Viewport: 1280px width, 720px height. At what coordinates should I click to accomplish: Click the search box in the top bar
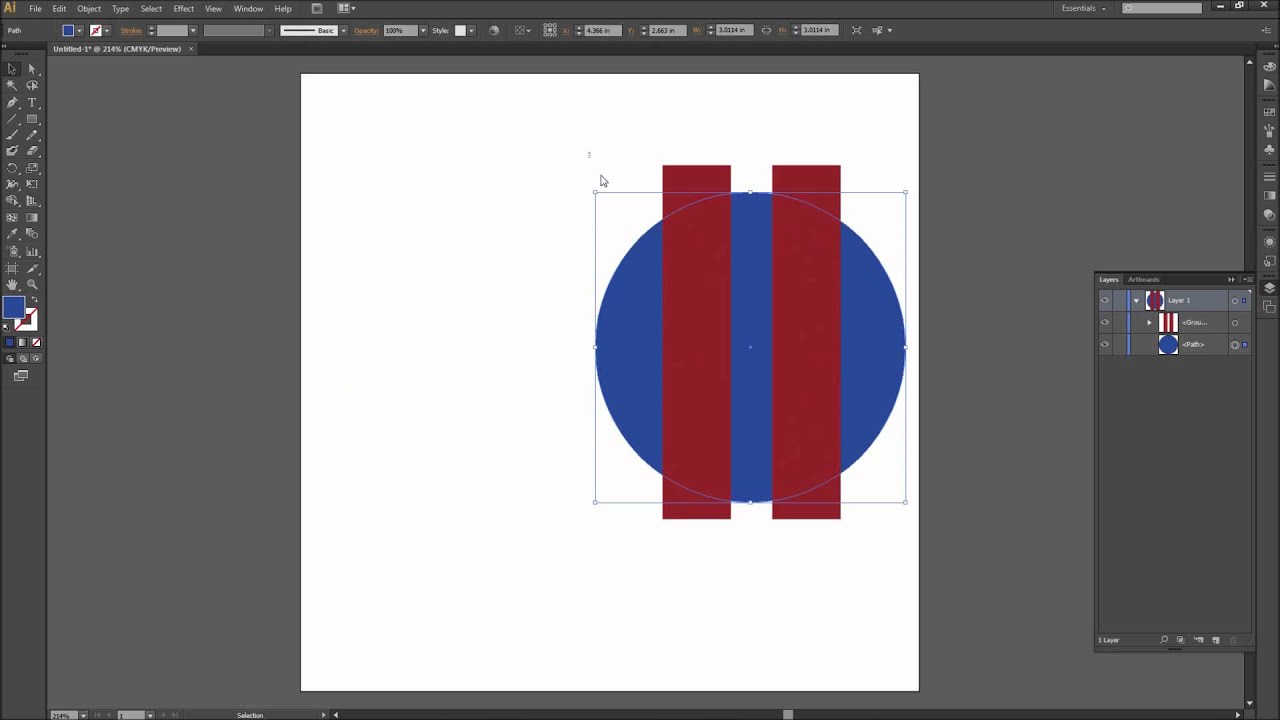1162,8
